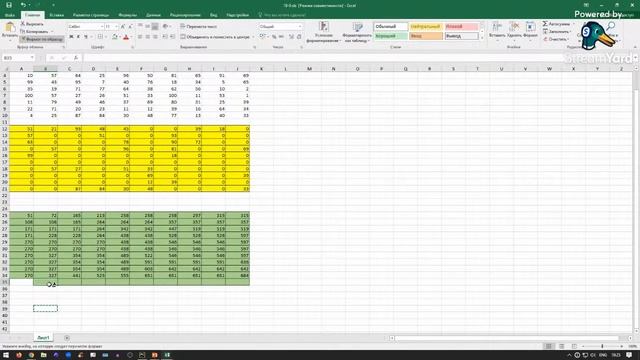Click the Windows Start button on the taskbar
Image resolution: width=640 pixels, height=360 pixels.
6,355
